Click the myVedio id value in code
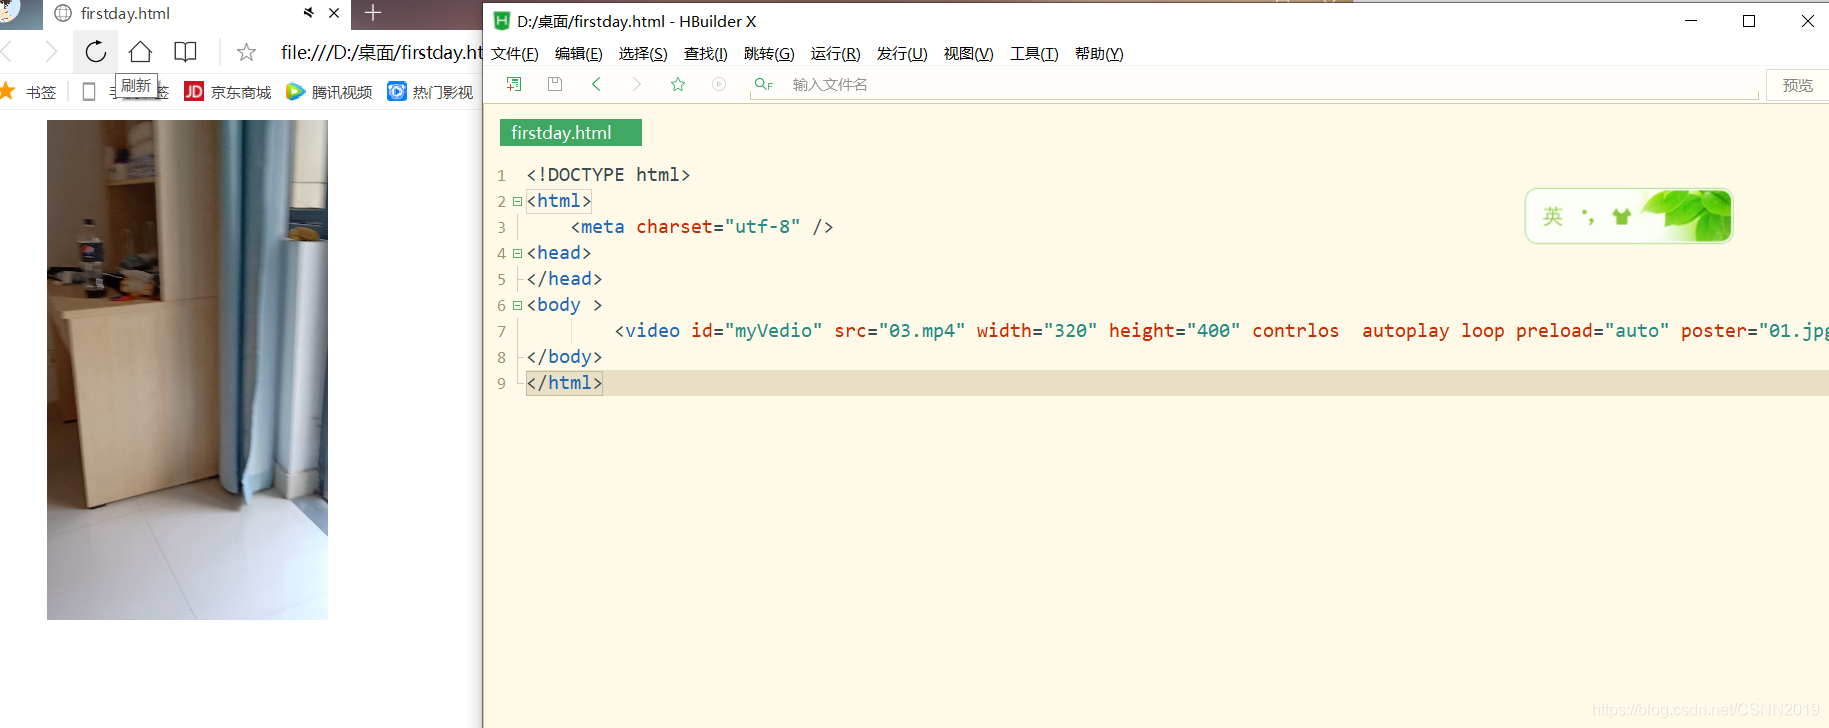The image size is (1829, 728). (x=773, y=331)
